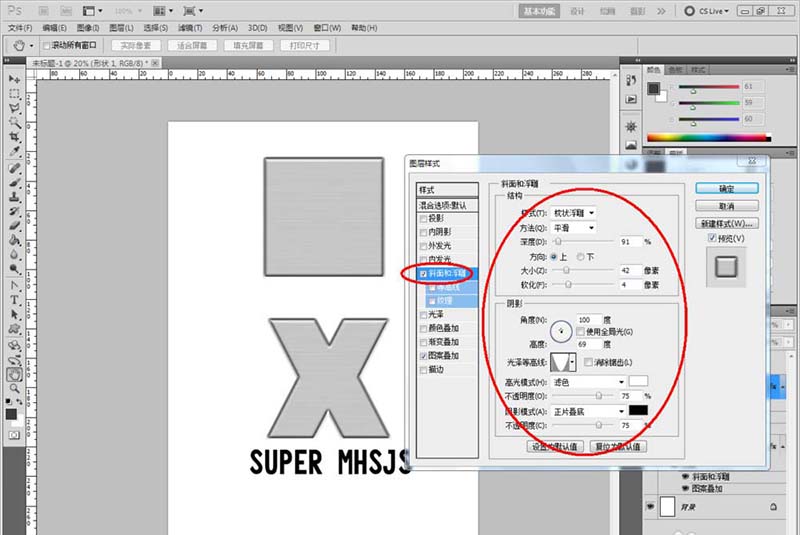Select the Clone Stamp tool
Viewport: 800px width, 535px height.
click(14, 197)
